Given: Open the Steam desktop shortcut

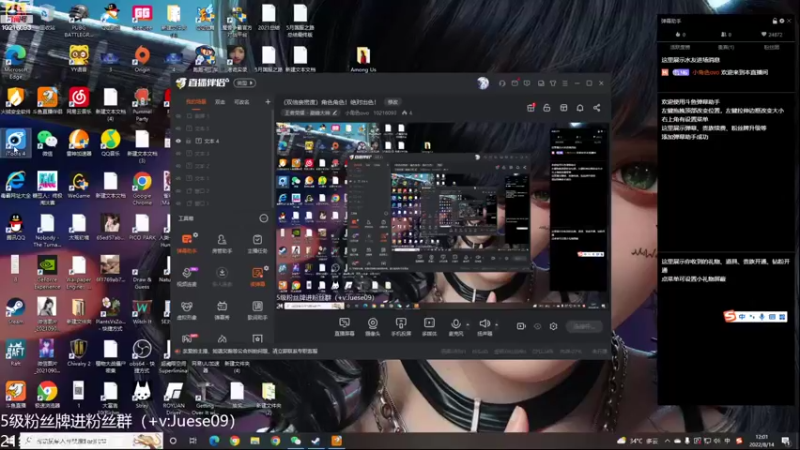Looking at the screenshot, I should pyautogui.click(x=15, y=311).
